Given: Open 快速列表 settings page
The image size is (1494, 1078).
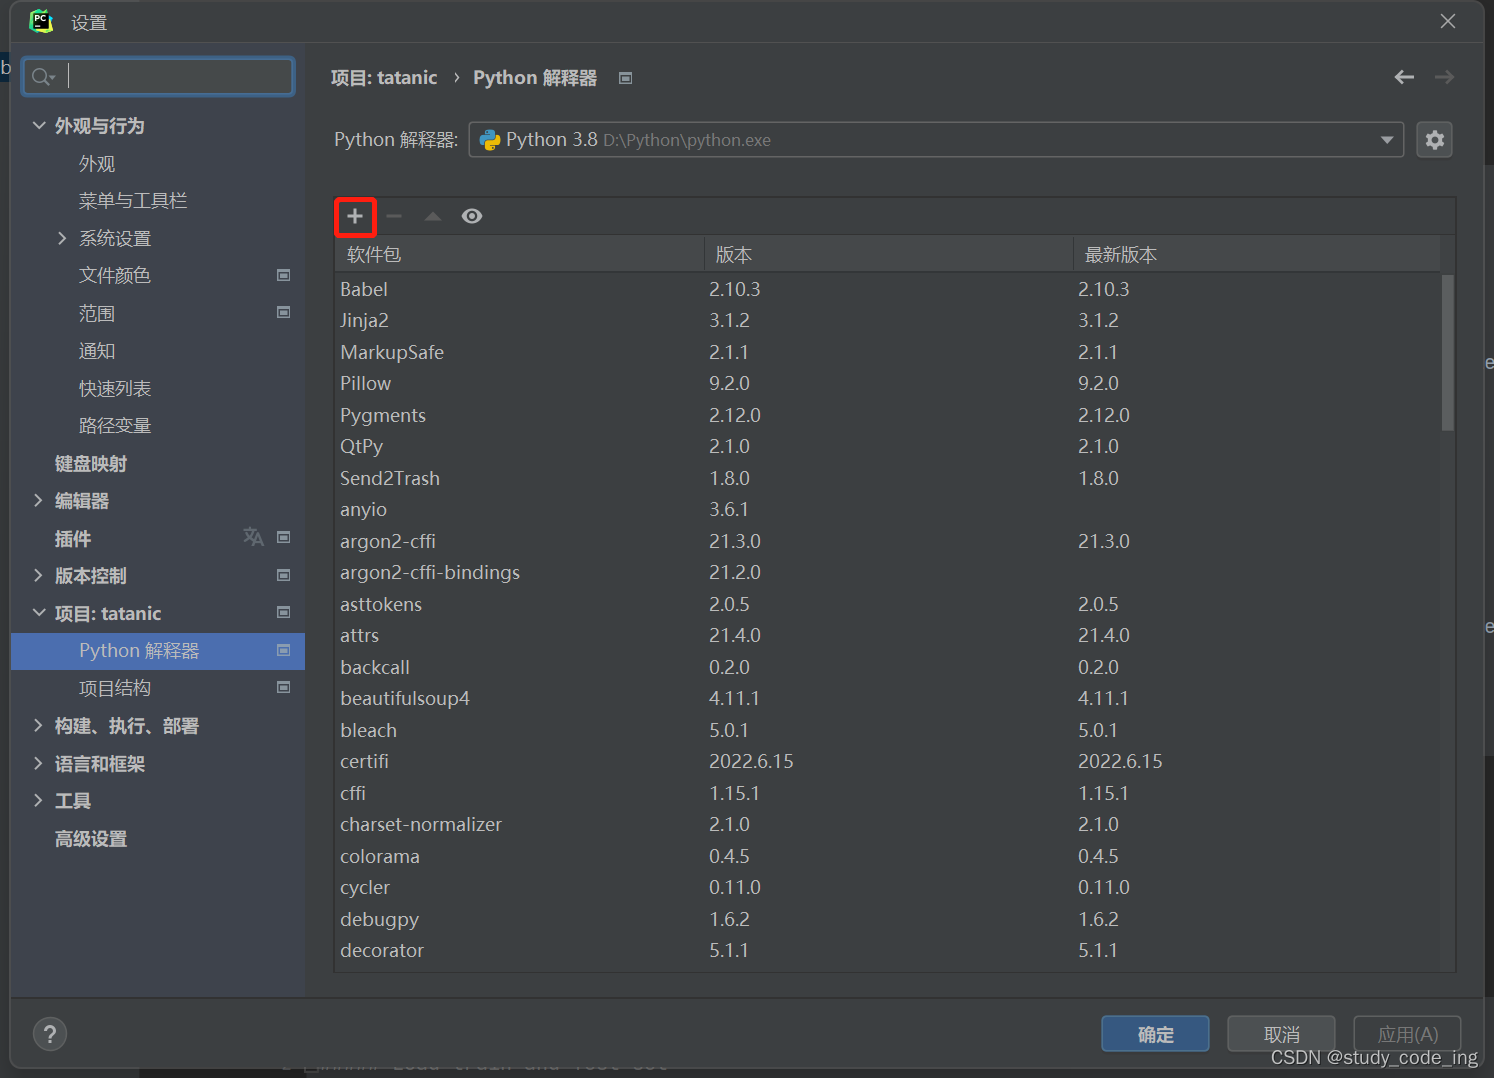Looking at the screenshot, I should pos(115,388).
